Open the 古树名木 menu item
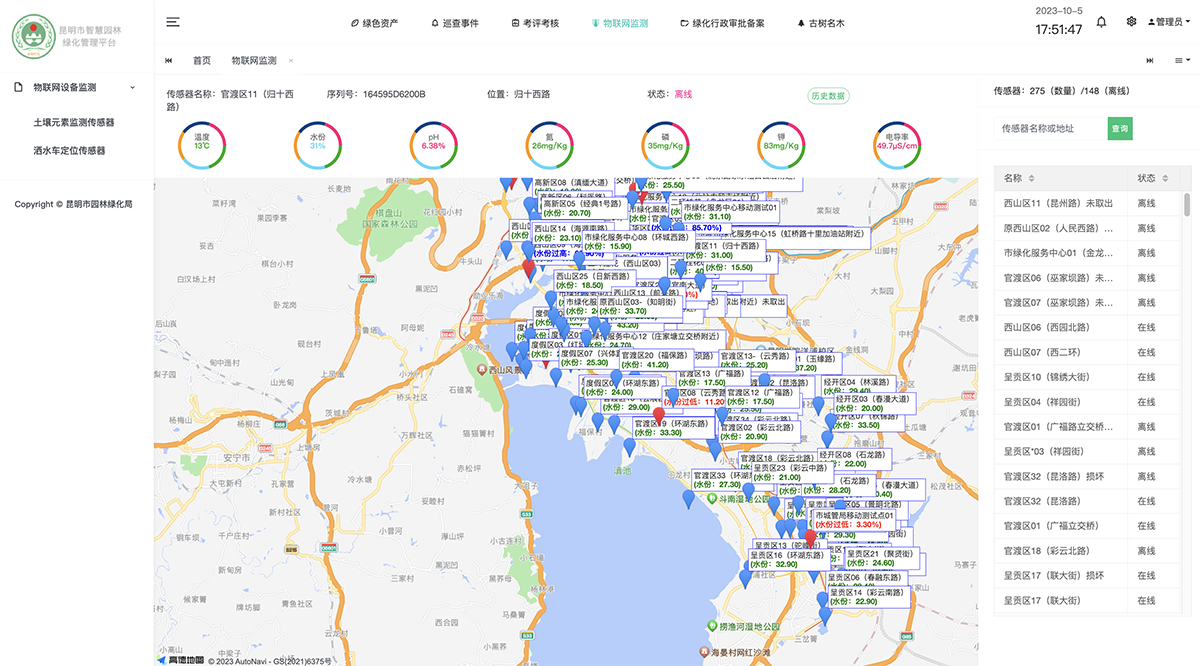1200x666 pixels. (821, 22)
